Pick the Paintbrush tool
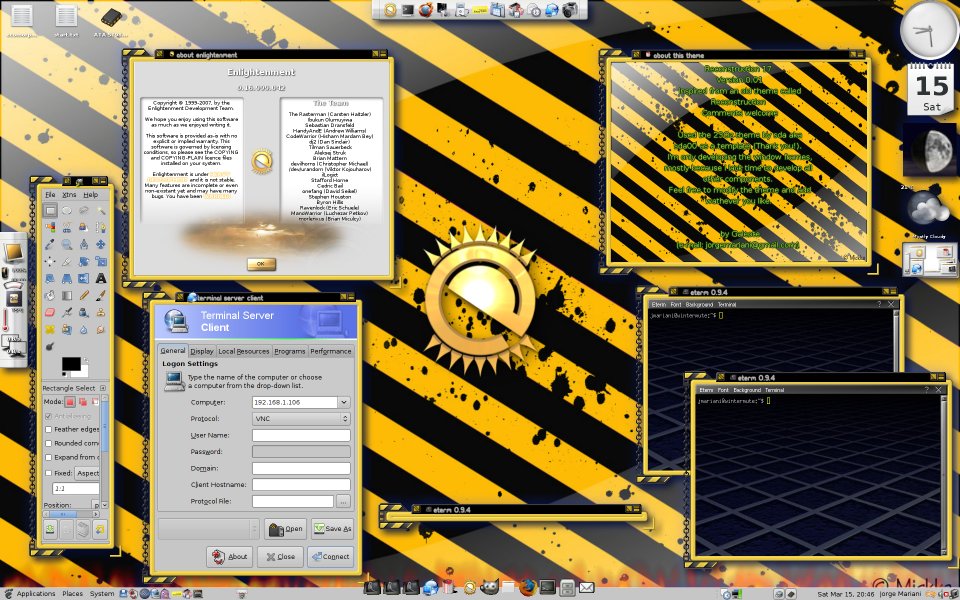This screenshot has height=600, width=960. (101, 296)
